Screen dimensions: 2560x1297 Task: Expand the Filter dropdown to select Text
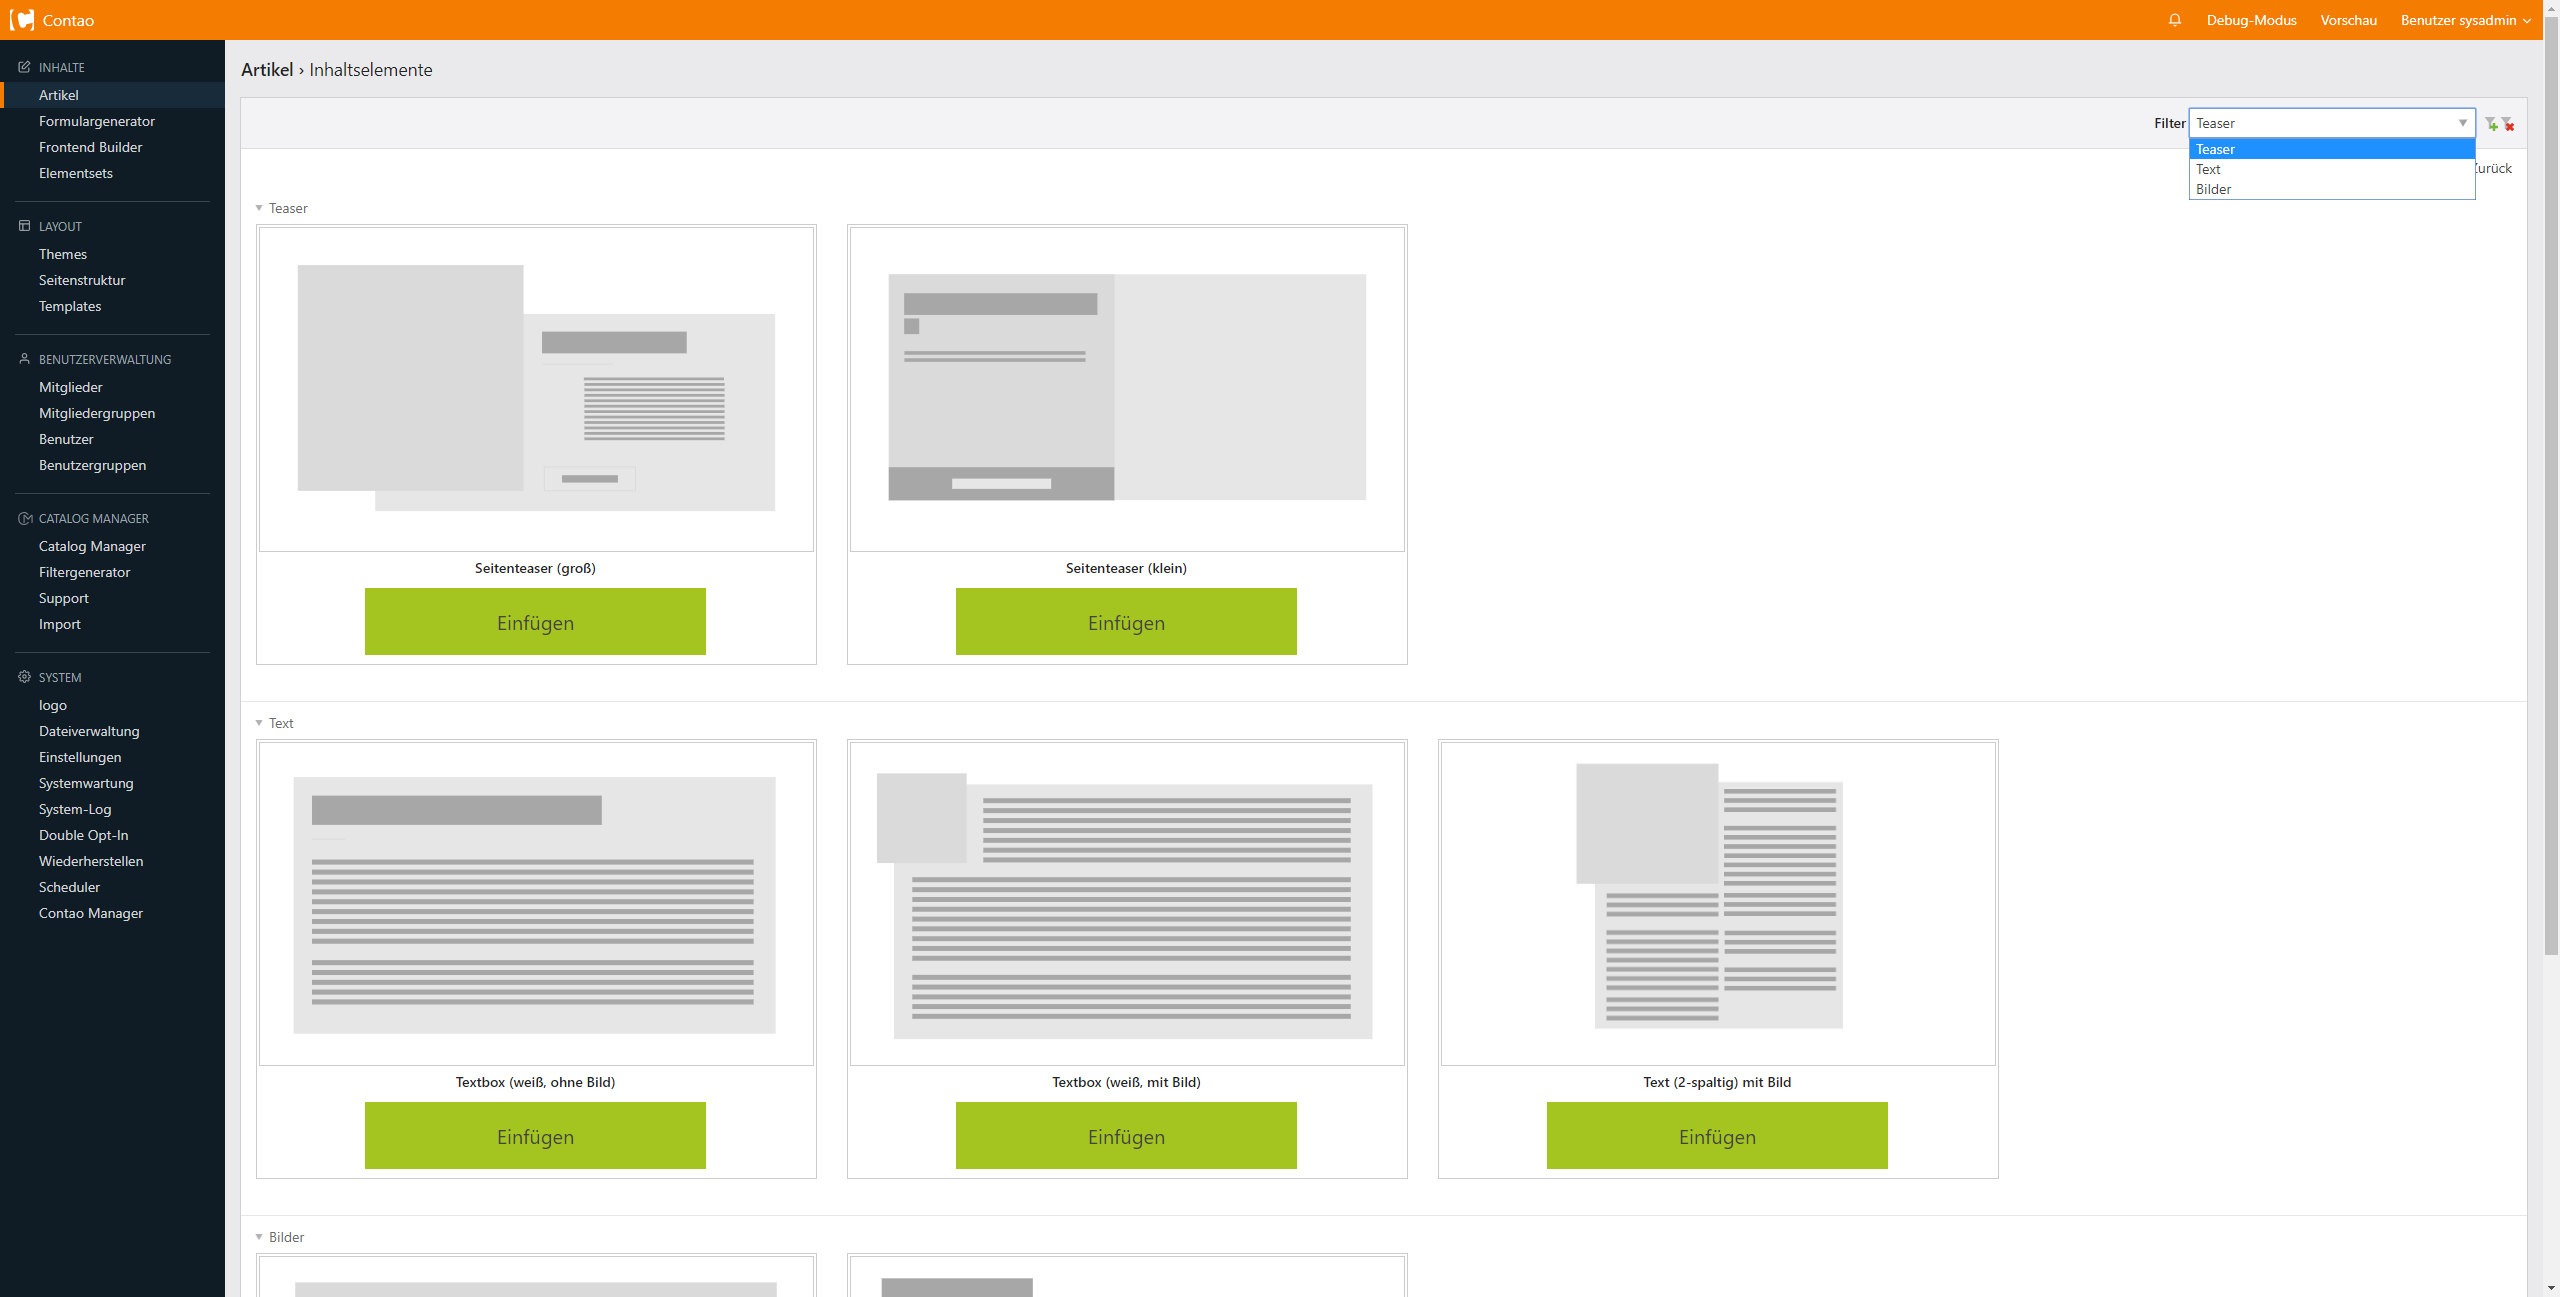click(x=2327, y=169)
